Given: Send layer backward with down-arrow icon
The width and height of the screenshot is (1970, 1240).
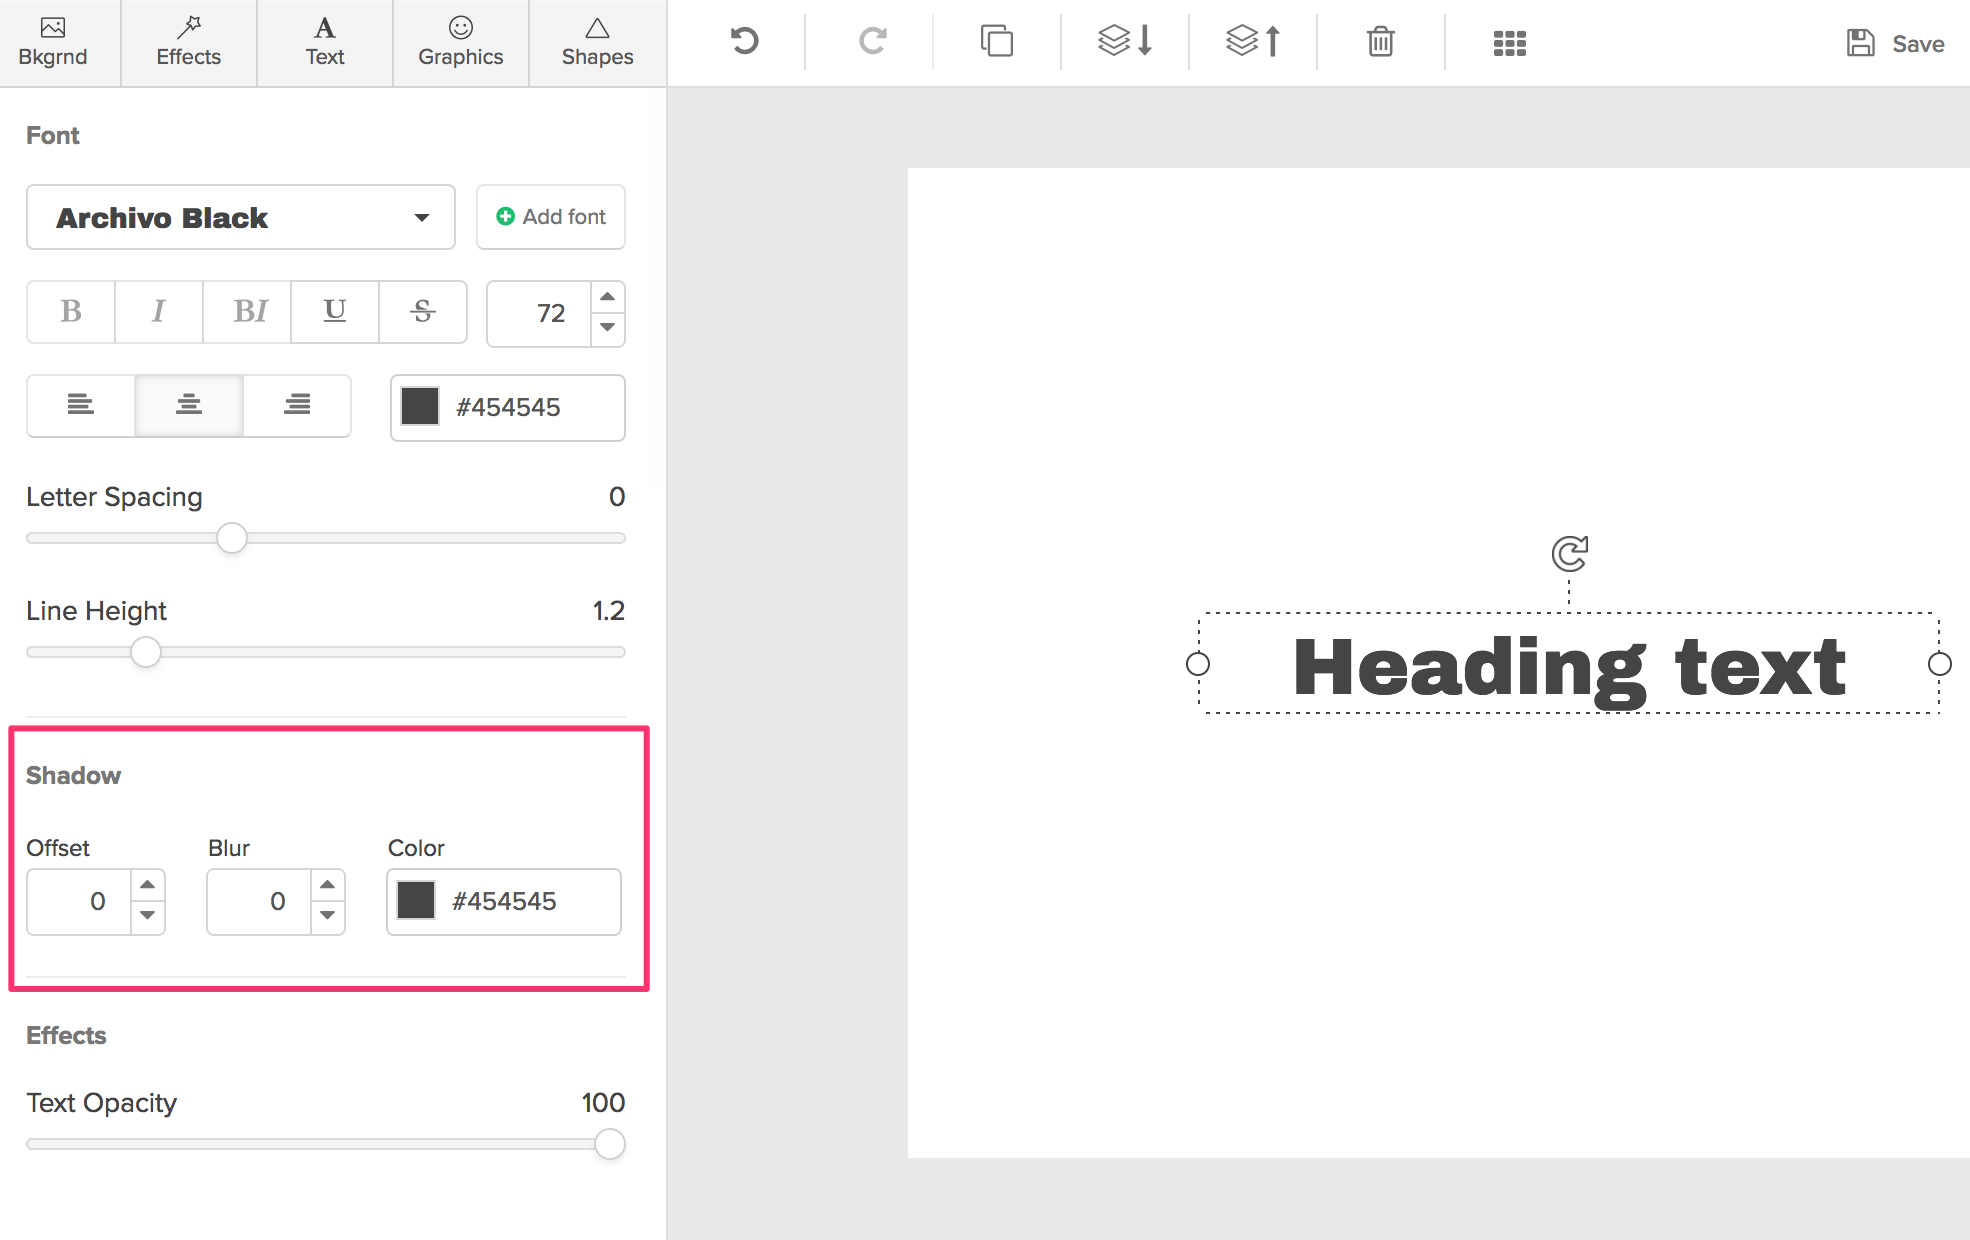Looking at the screenshot, I should [1125, 42].
